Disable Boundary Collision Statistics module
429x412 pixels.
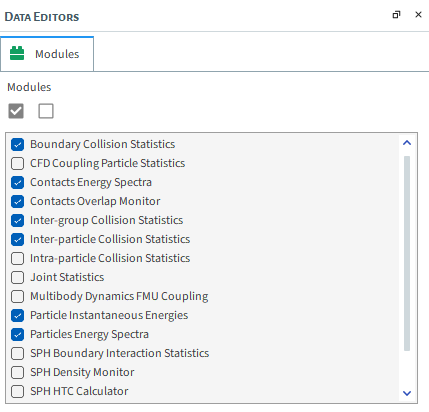(x=17, y=144)
